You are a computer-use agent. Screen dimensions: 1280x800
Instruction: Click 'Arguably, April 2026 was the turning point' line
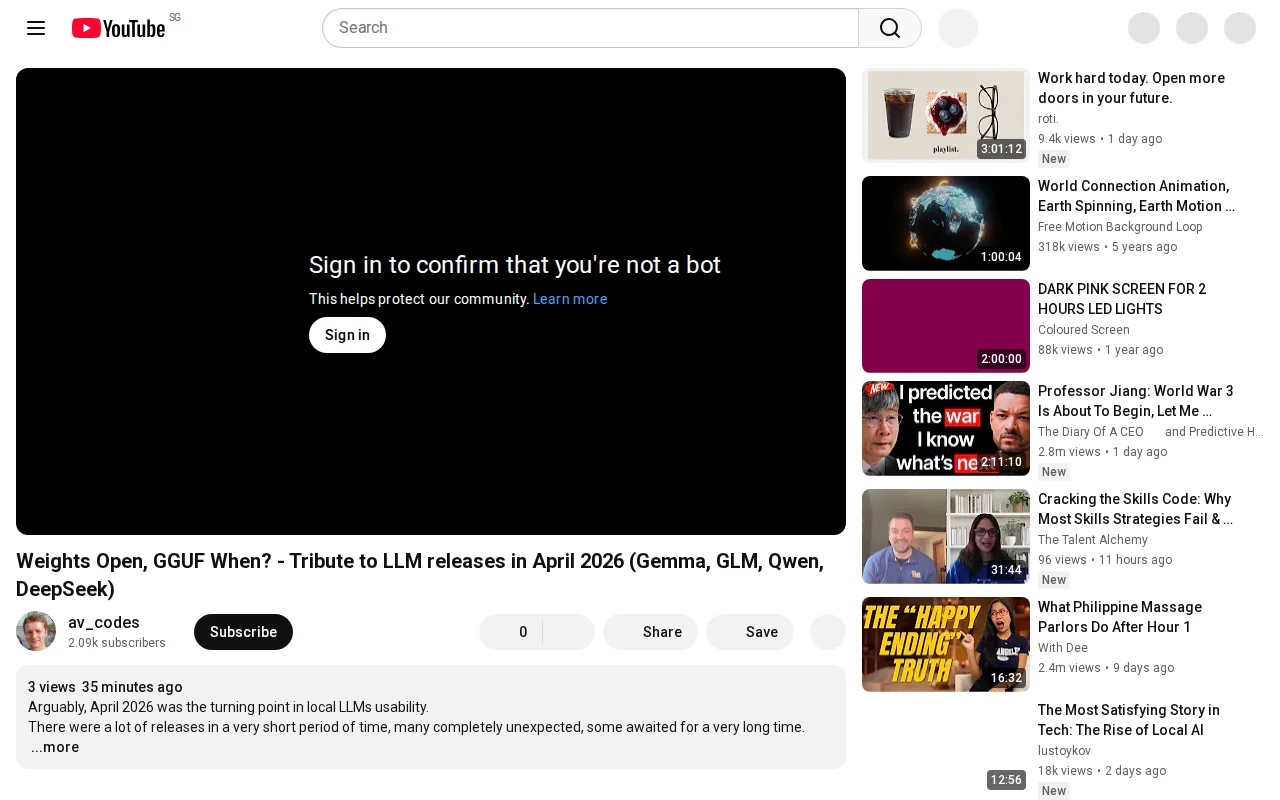tap(228, 707)
